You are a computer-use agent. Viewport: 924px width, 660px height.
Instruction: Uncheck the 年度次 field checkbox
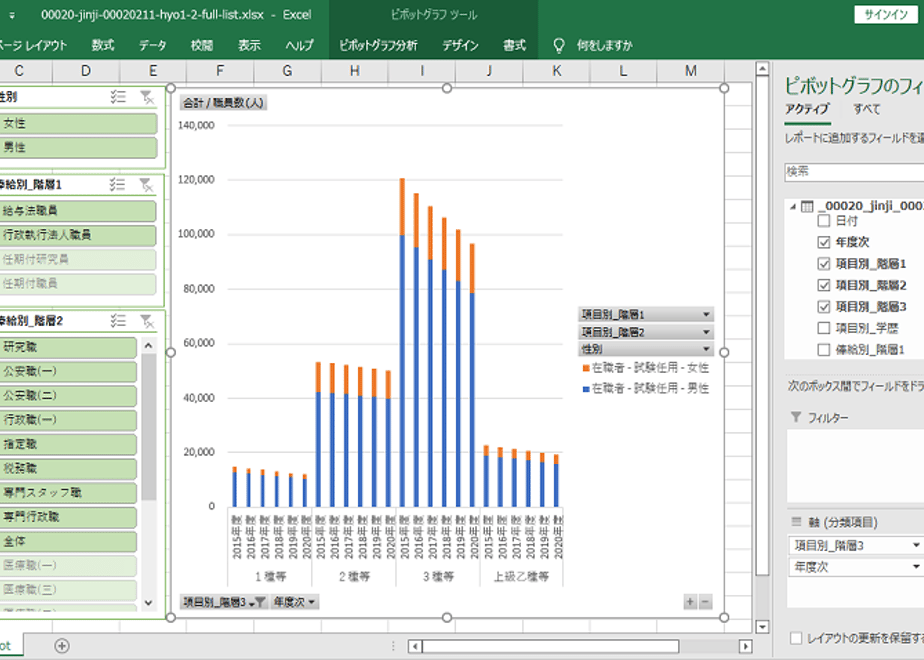pos(824,242)
